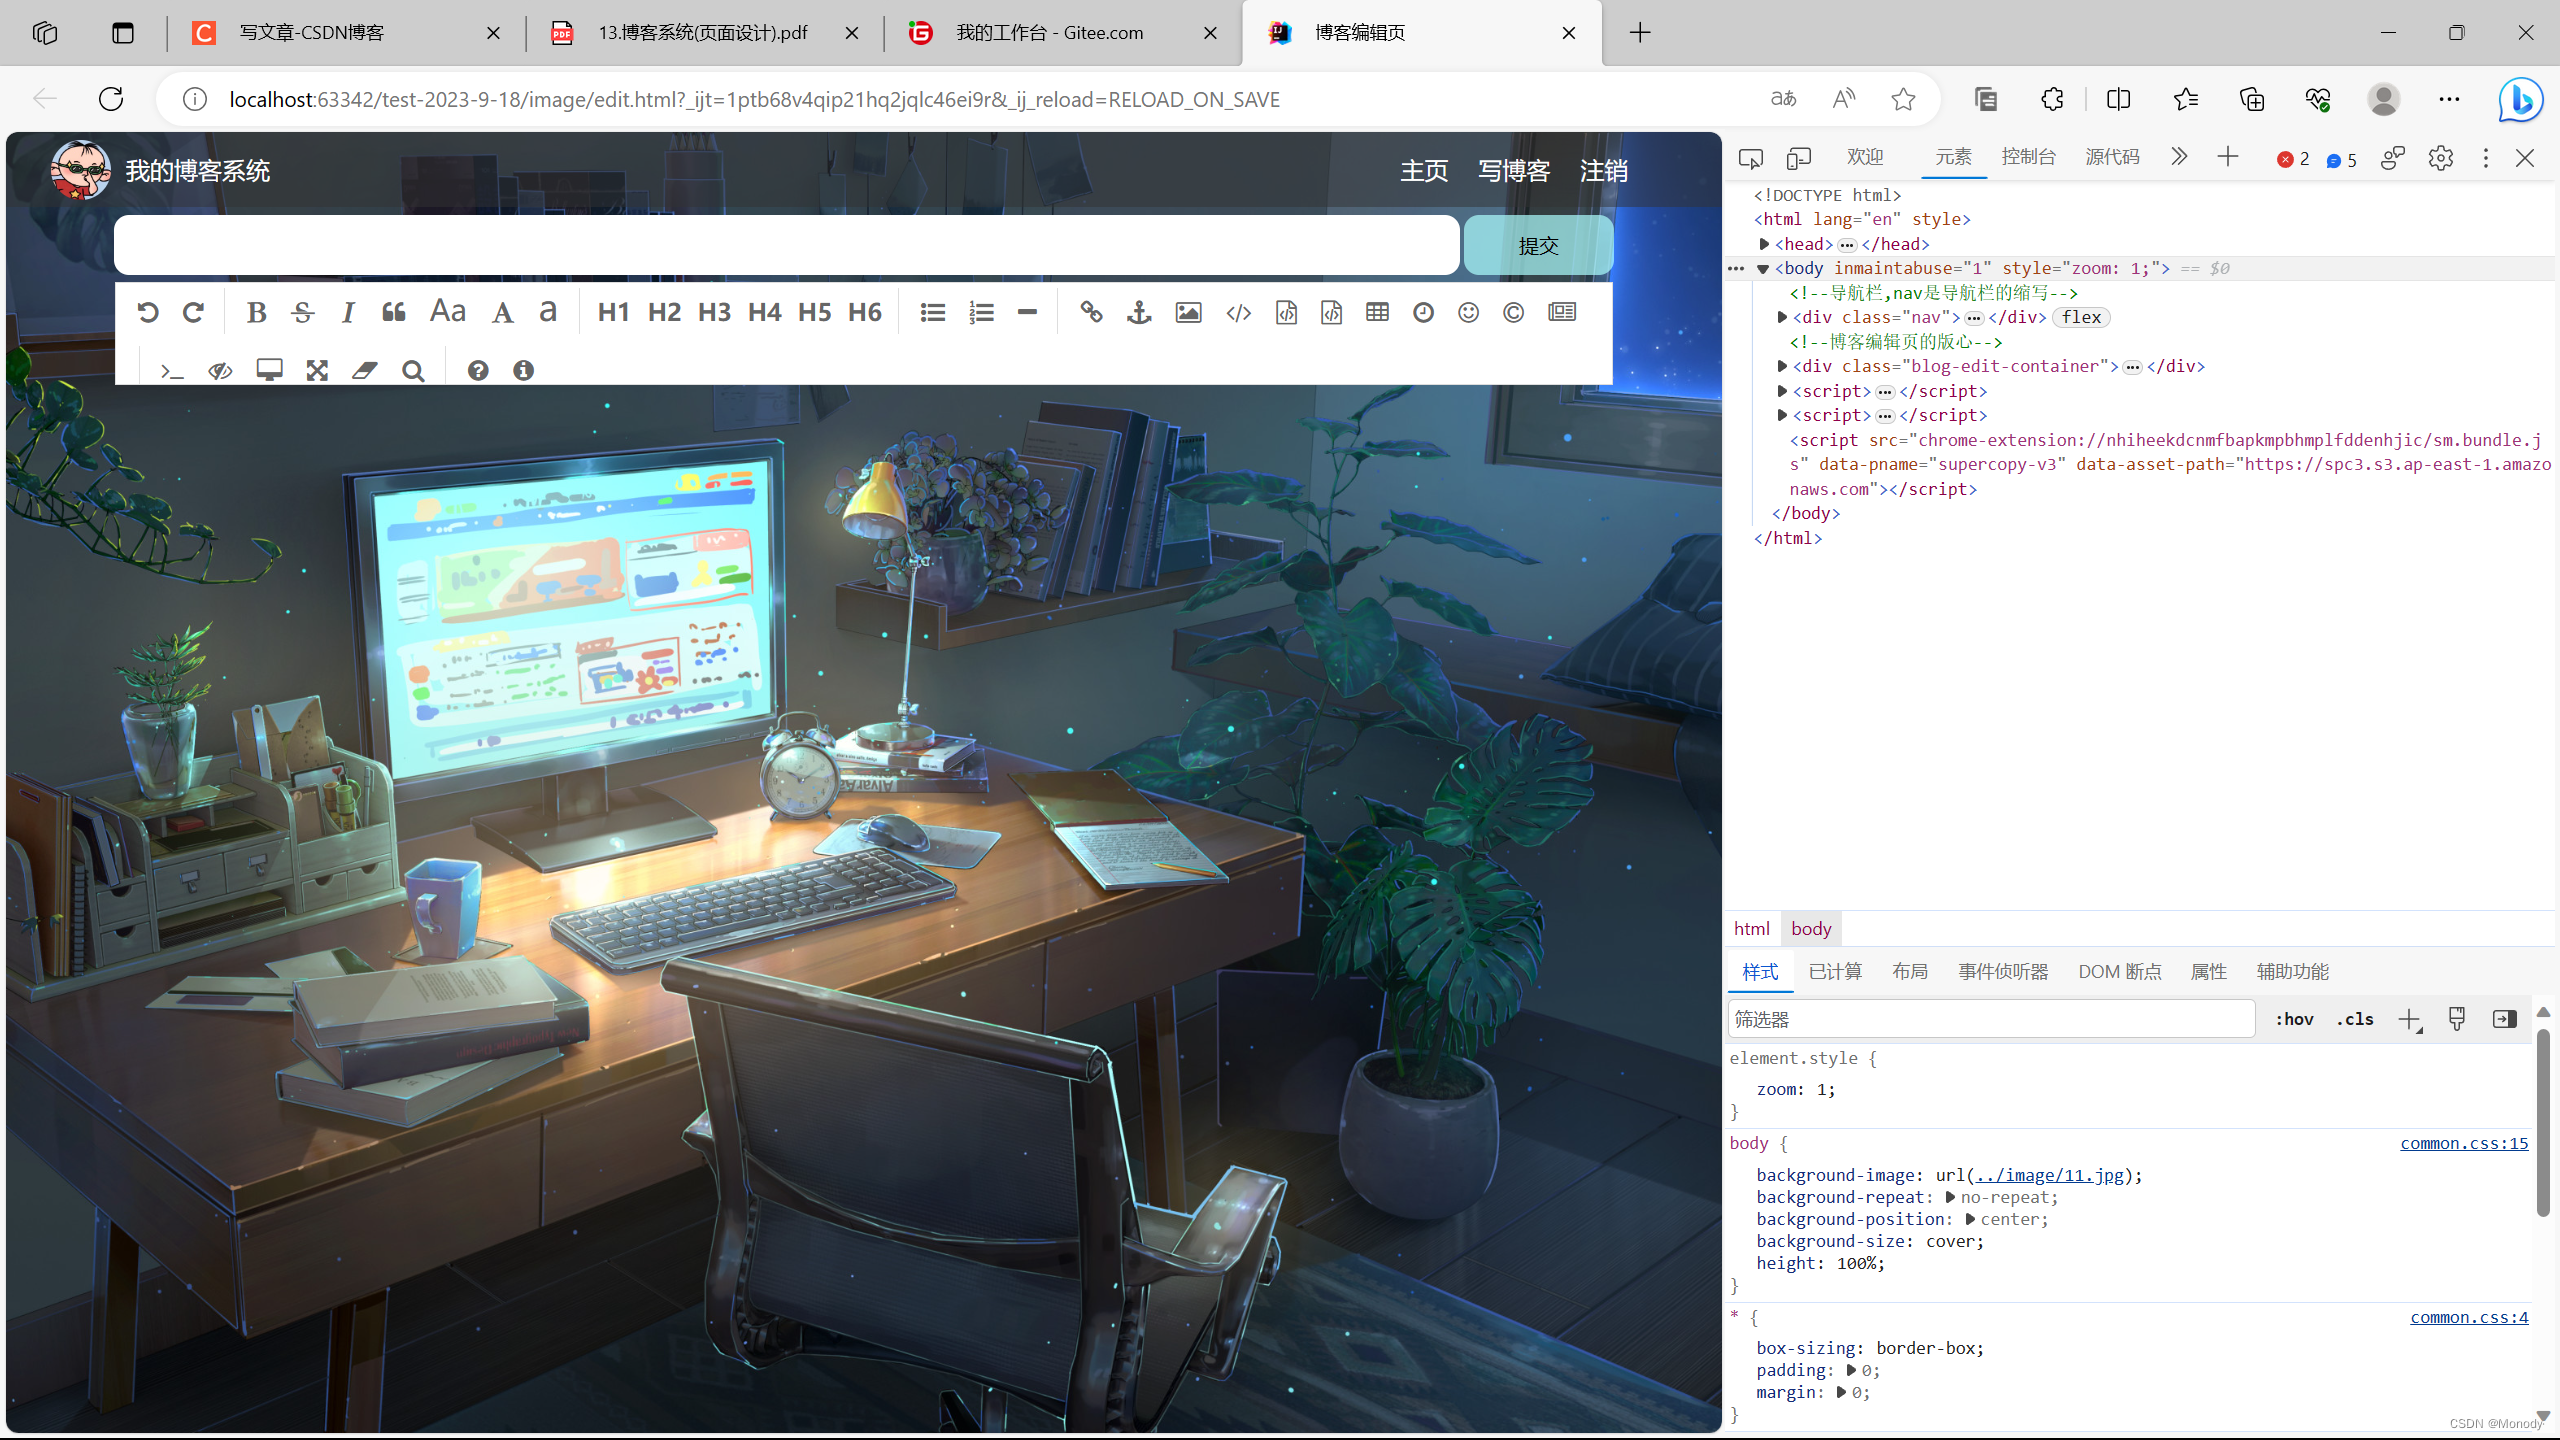Toggle the HTML preview (monitor icon)
The image size is (2560, 1440).
269,370
